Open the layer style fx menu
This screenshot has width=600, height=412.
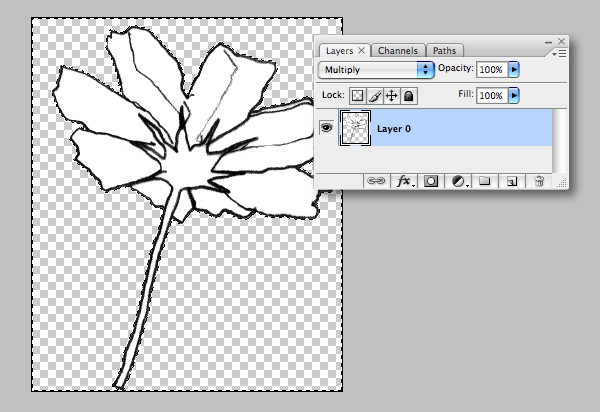[405, 181]
